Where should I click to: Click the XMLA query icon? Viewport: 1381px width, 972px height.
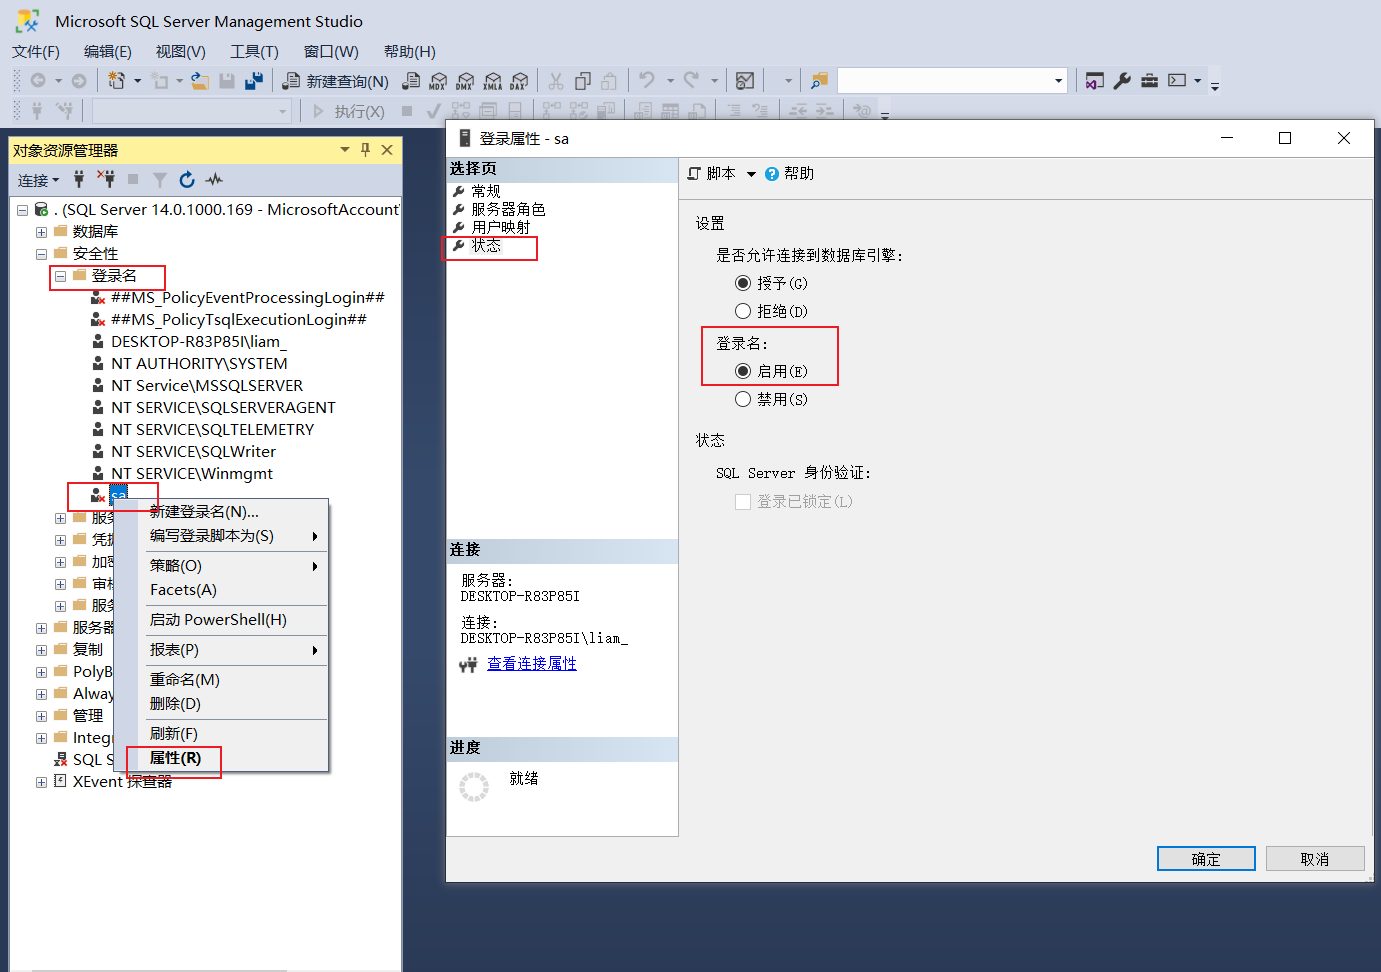492,81
